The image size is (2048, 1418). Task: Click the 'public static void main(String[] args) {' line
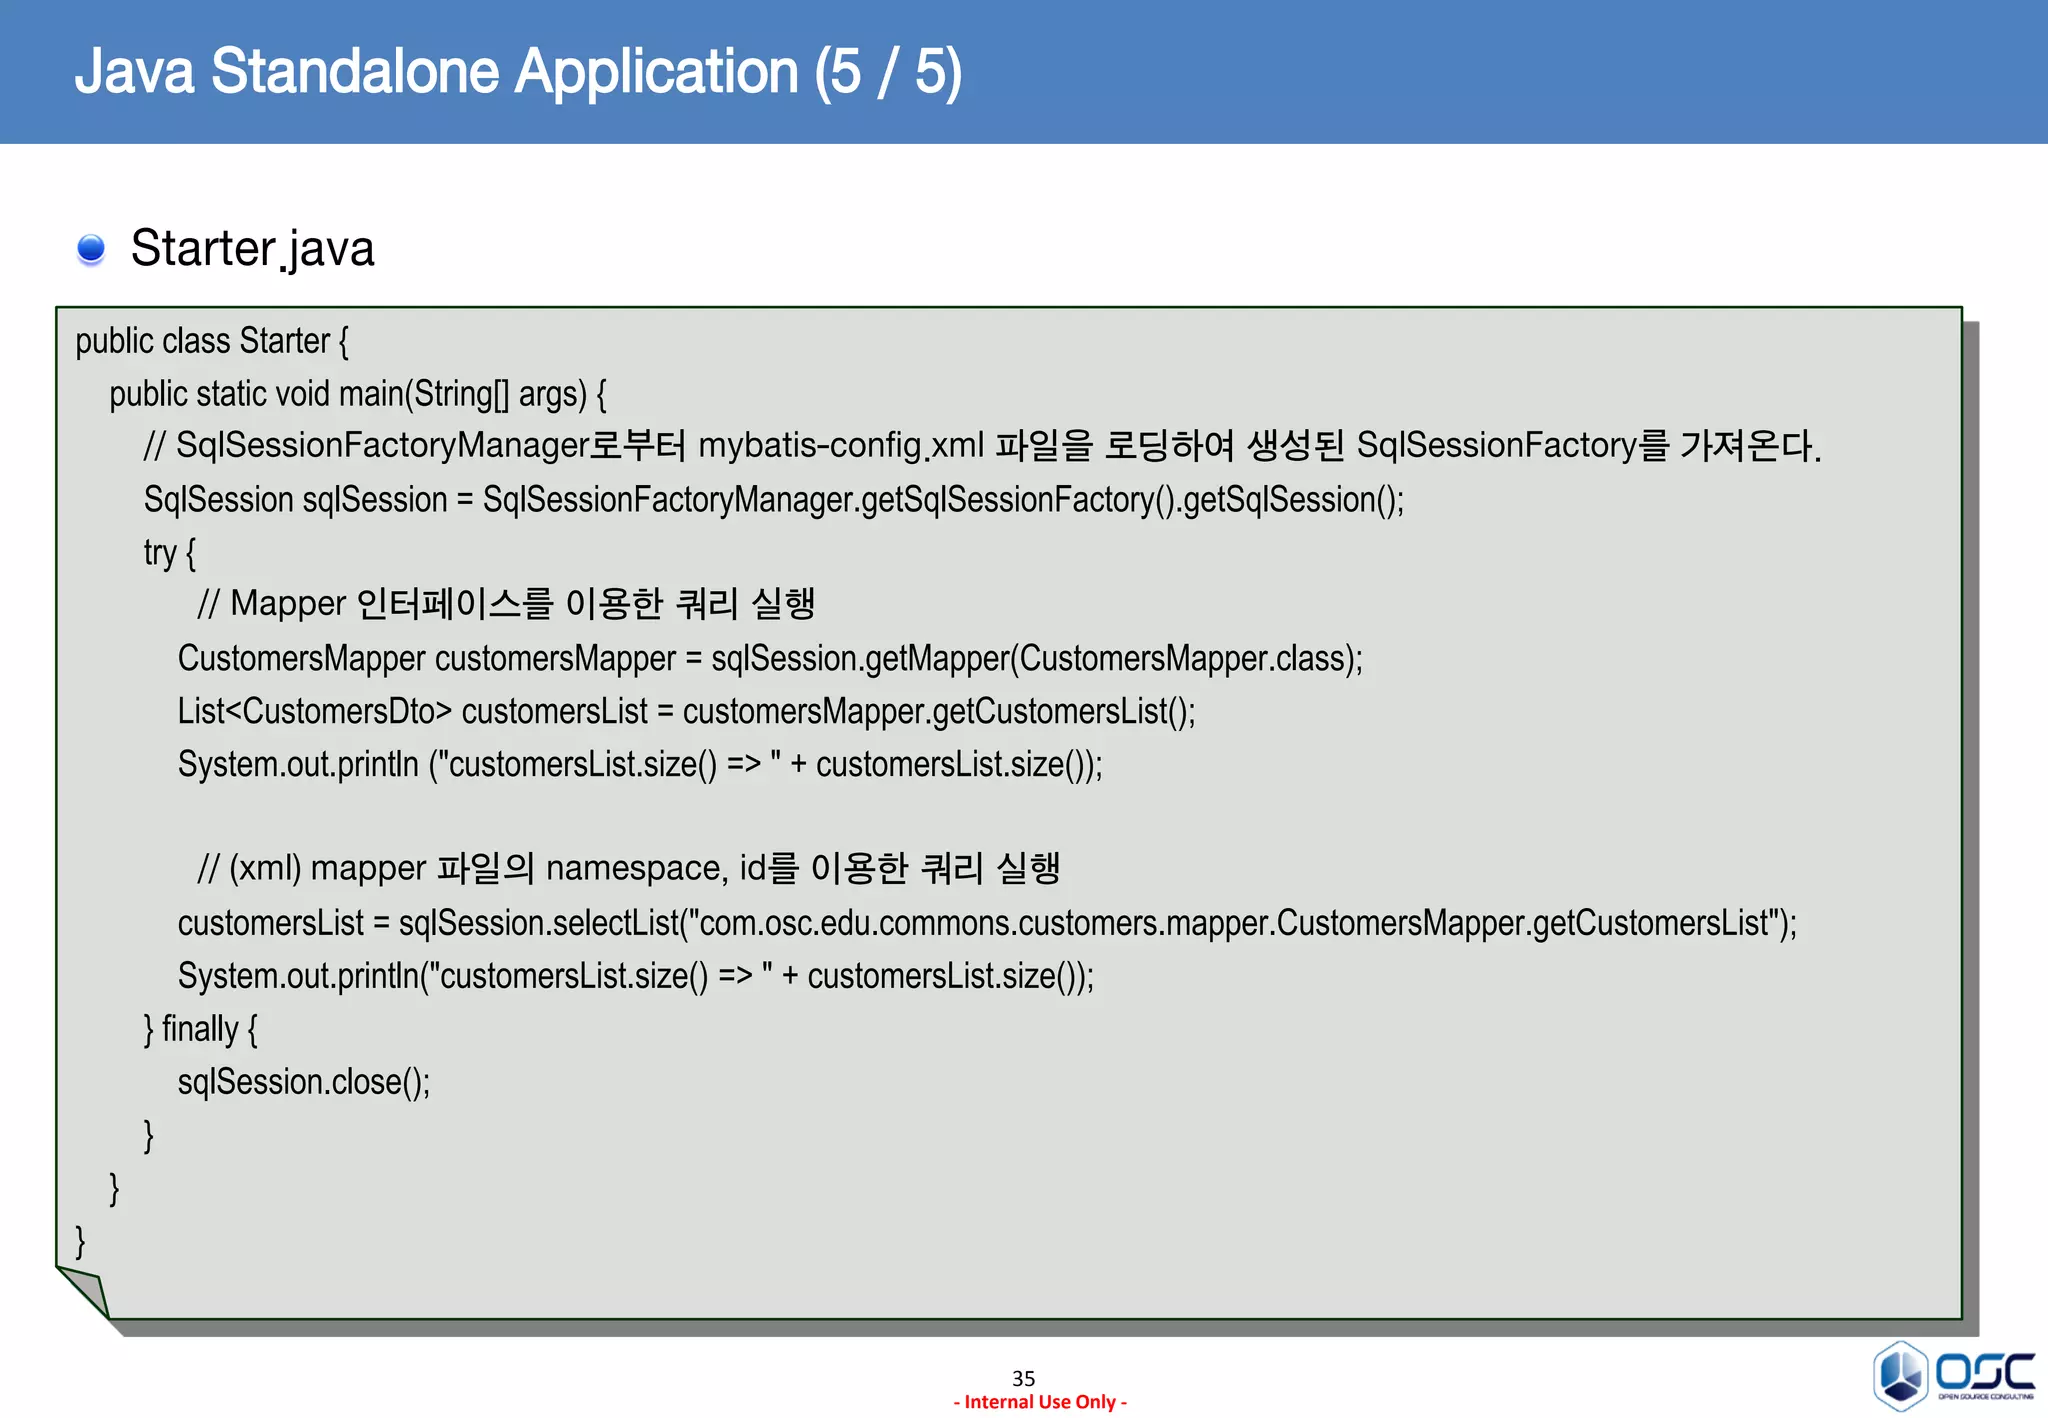358,394
